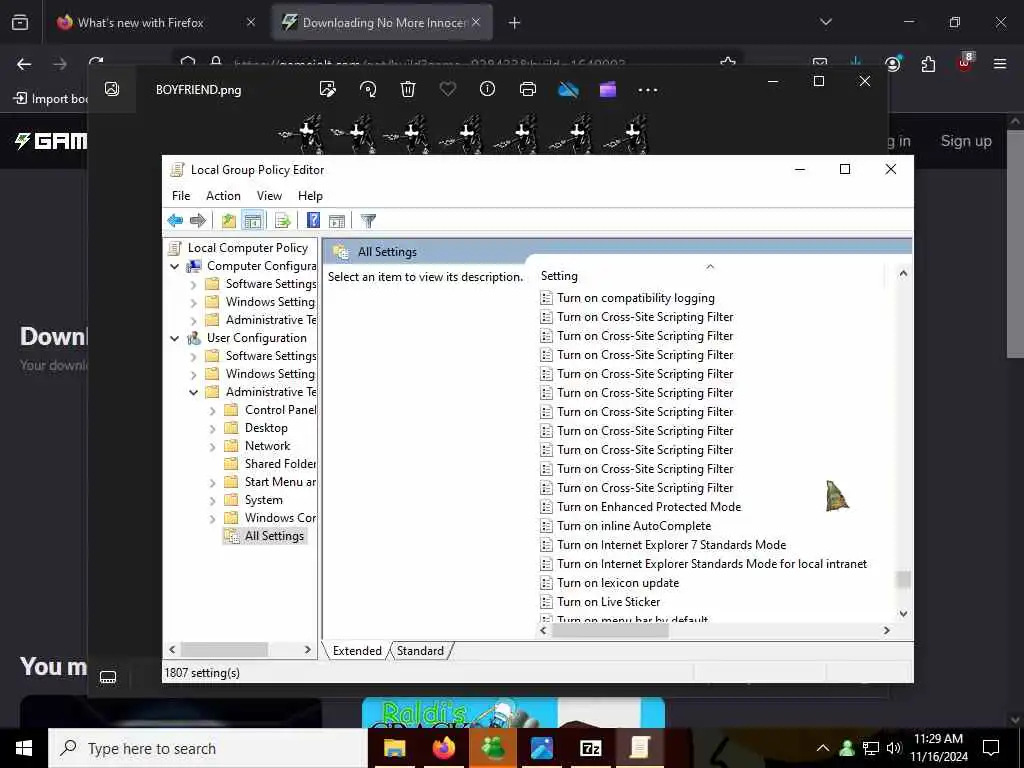Screen dimensions: 1024x768
Task: Click Windows Start button
Action: pyautogui.click(x=24, y=748)
